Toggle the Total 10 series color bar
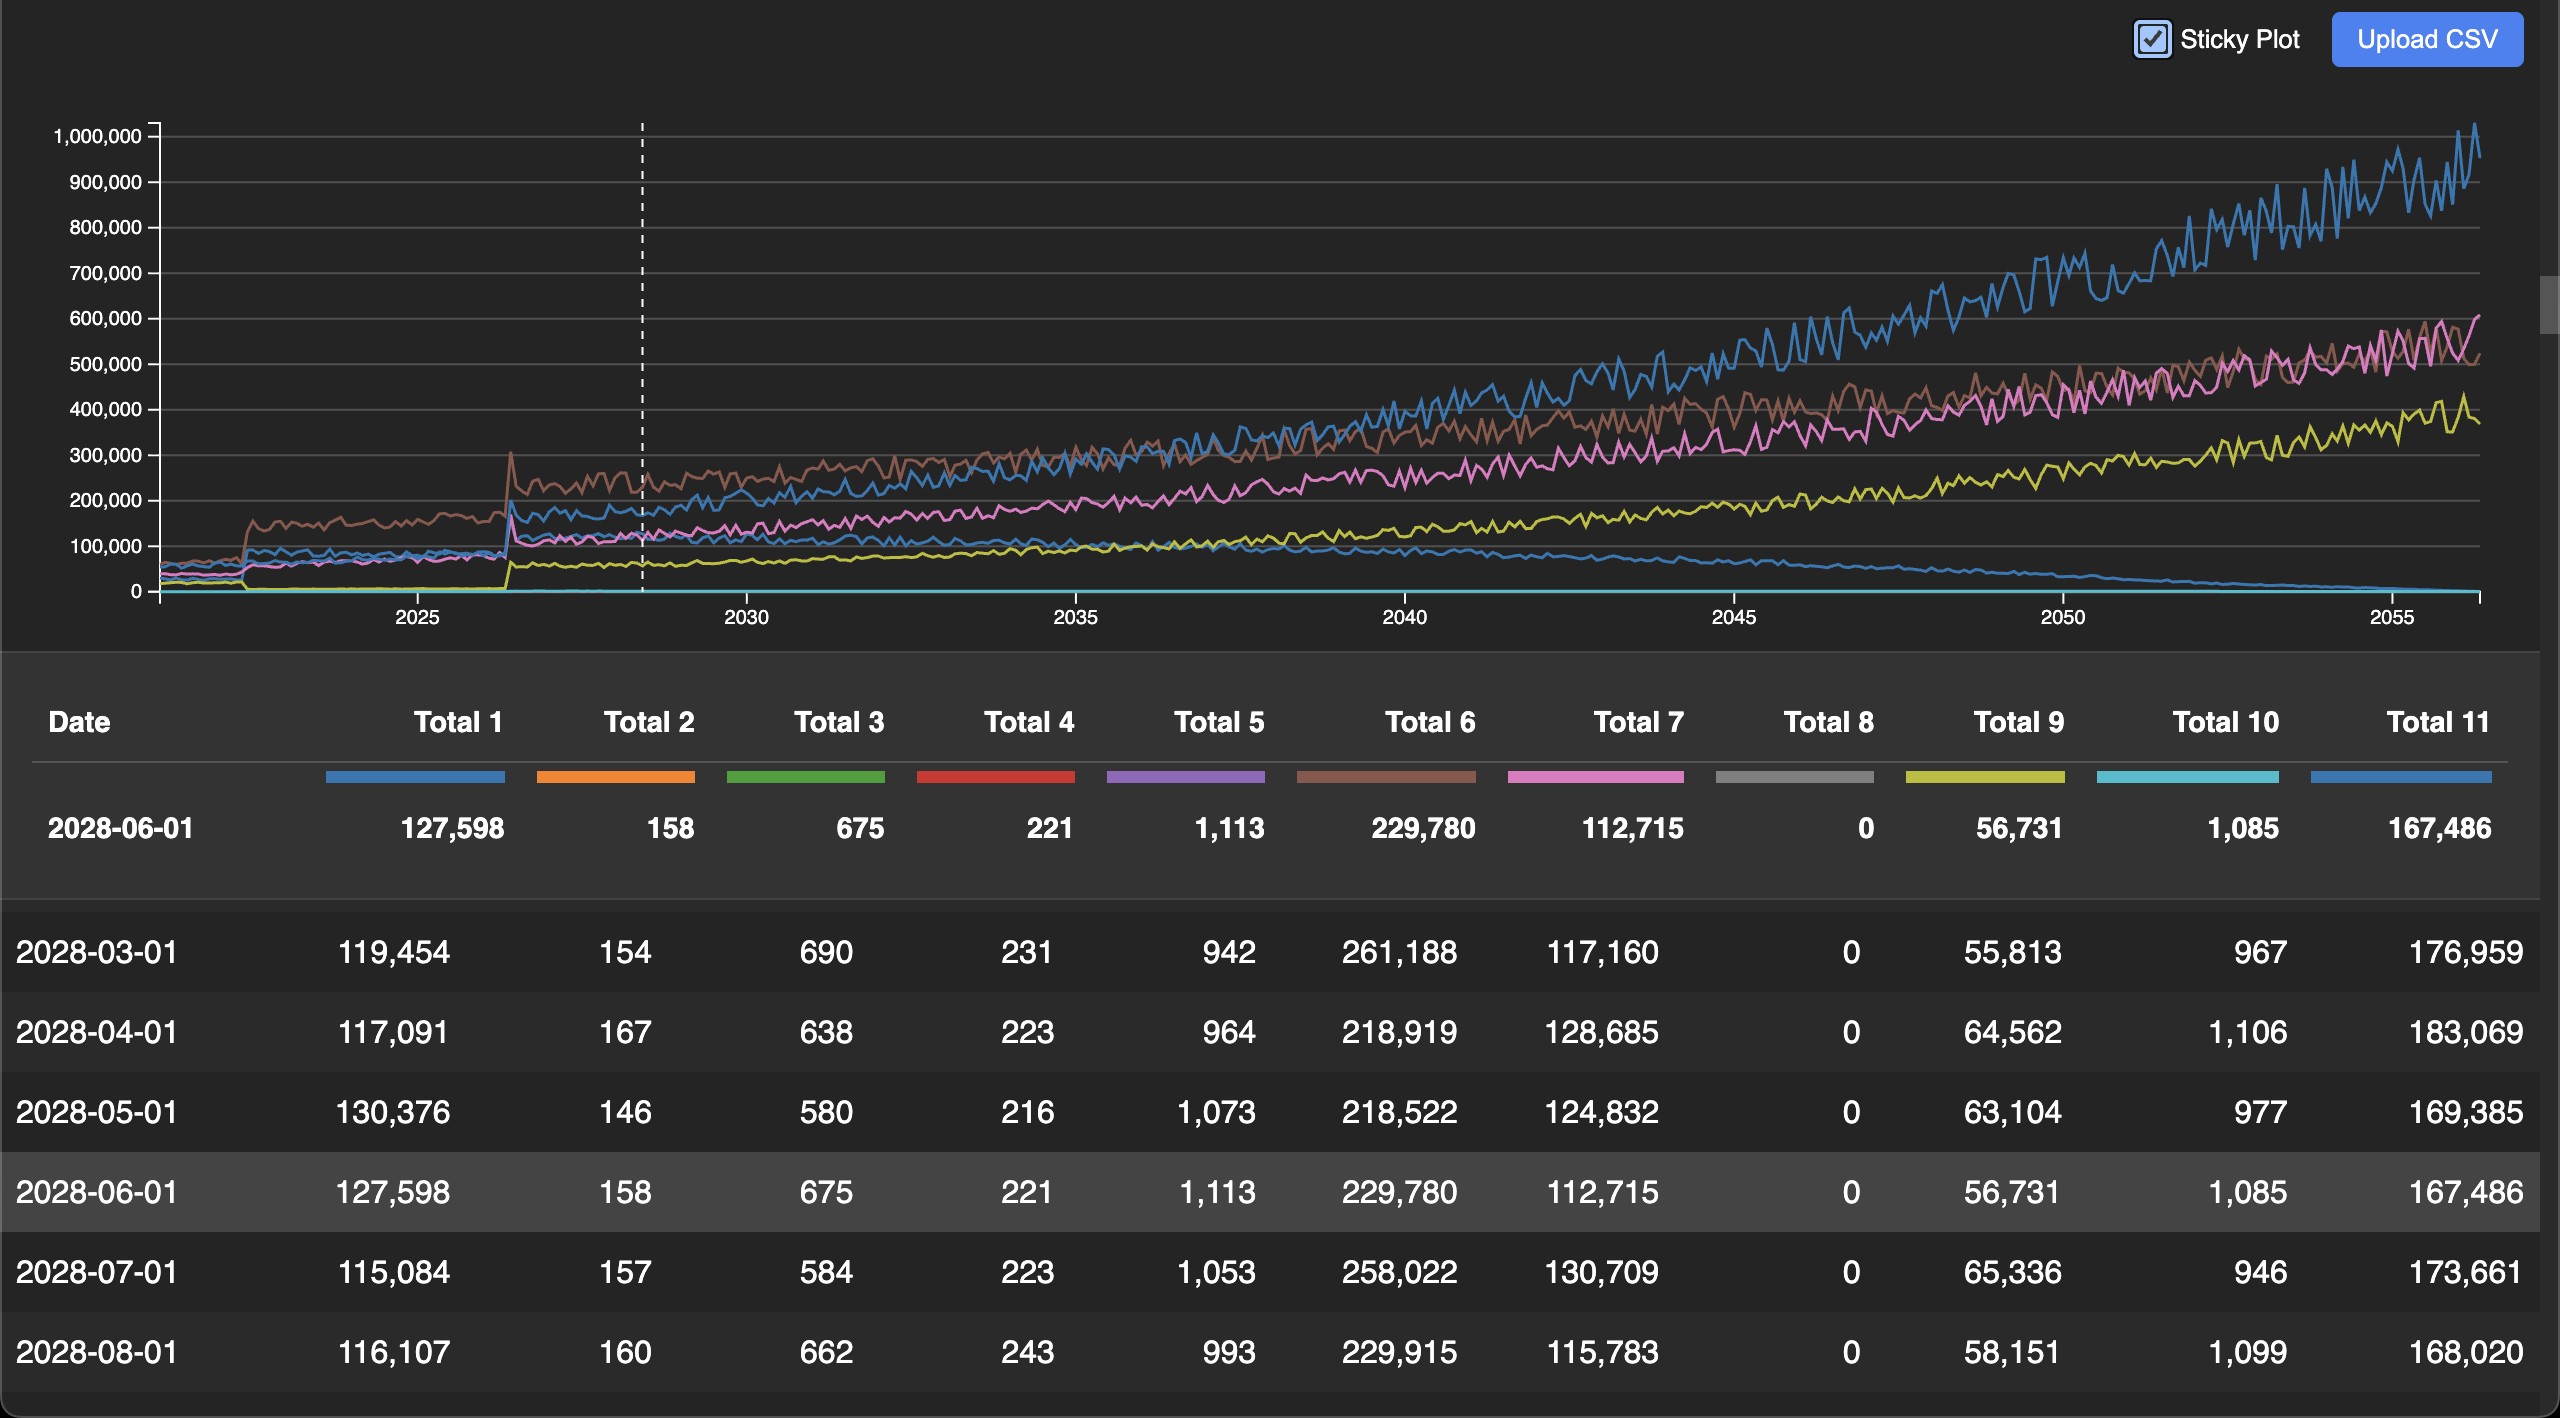This screenshot has width=2560, height=1418. [2189, 777]
